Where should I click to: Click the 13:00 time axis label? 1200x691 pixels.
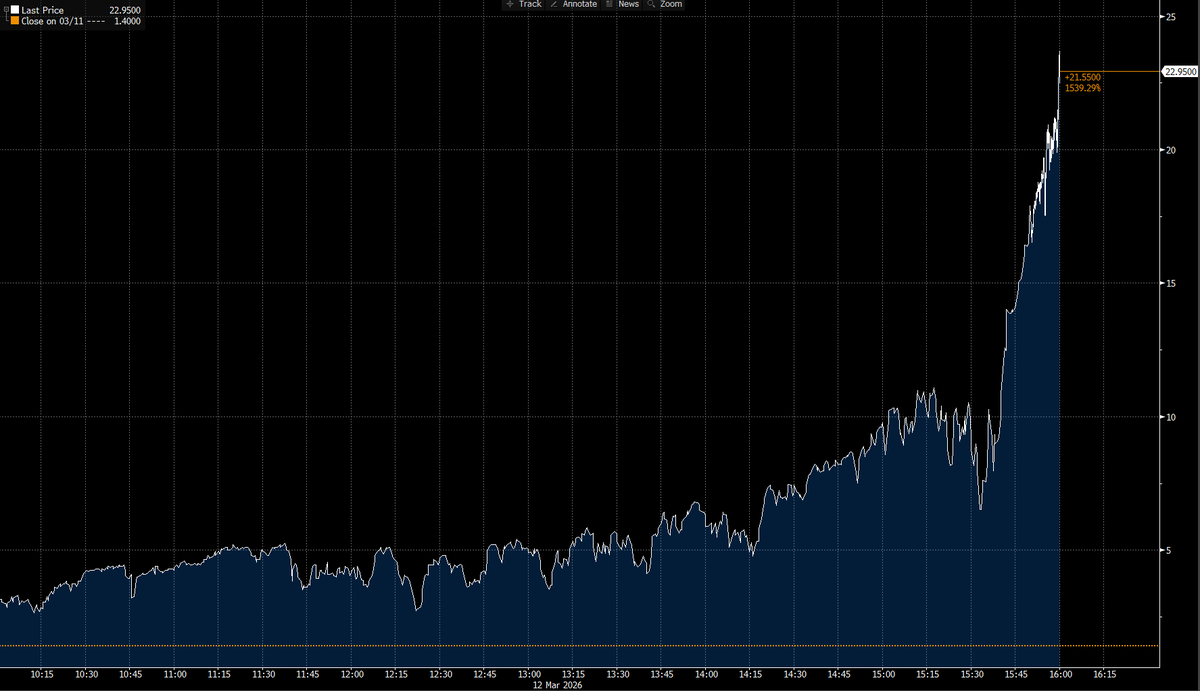[529, 674]
